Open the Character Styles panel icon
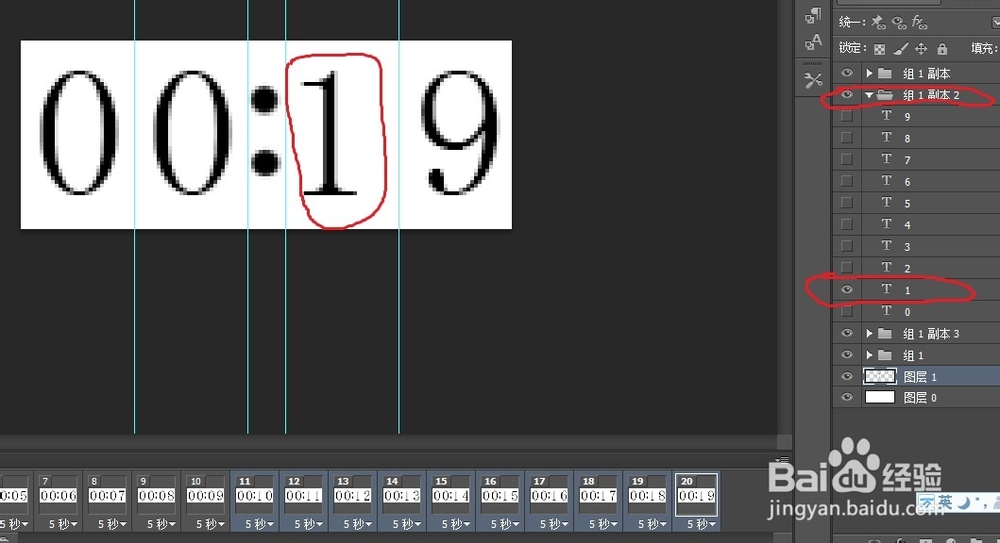The image size is (1000, 543). (x=813, y=43)
